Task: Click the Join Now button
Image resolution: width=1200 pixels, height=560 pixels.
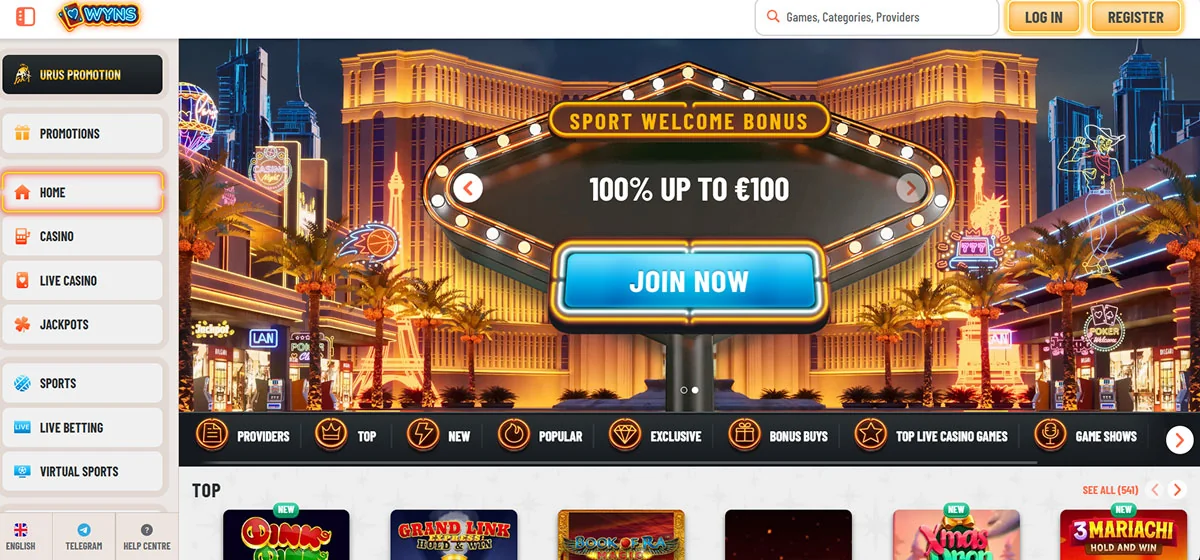Action: point(689,281)
